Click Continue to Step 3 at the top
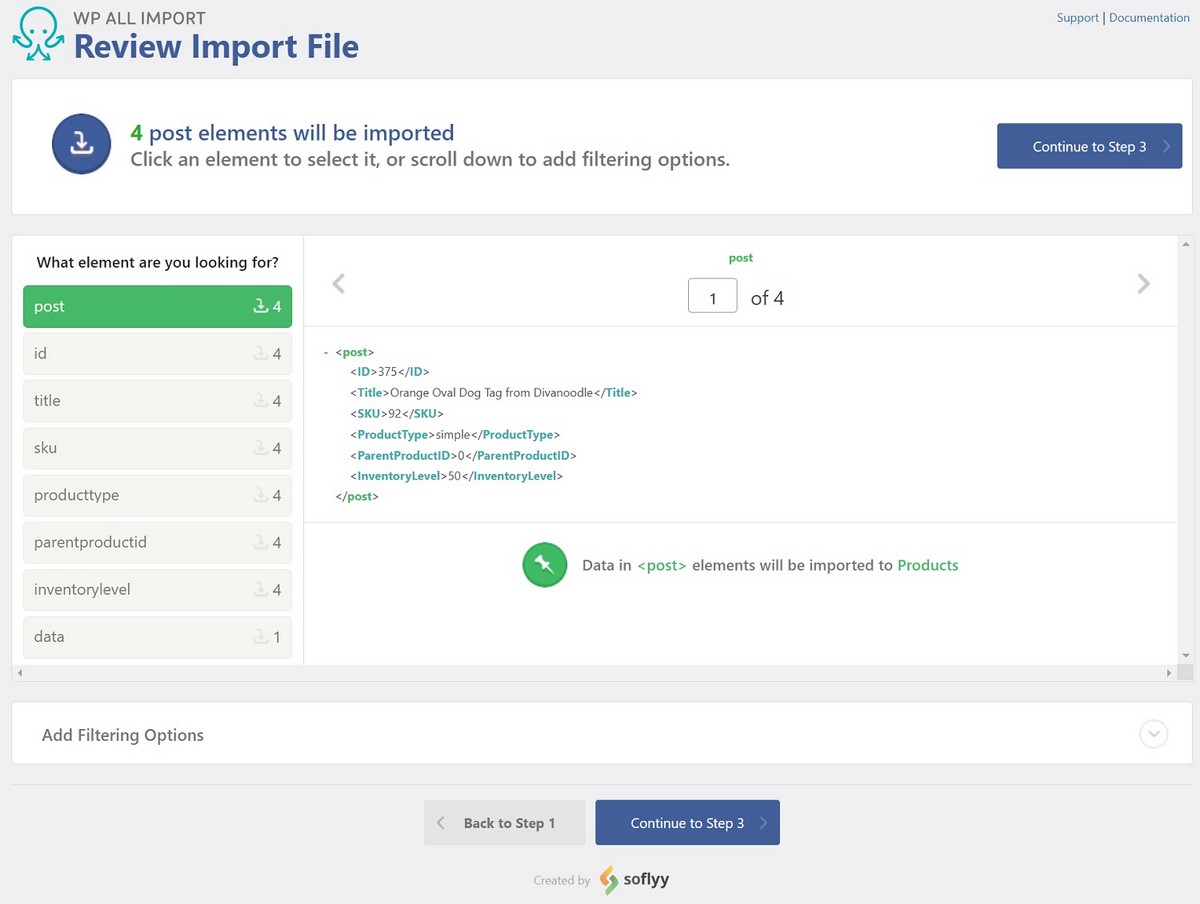This screenshot has width=1200, height=904. [1089, 145]
